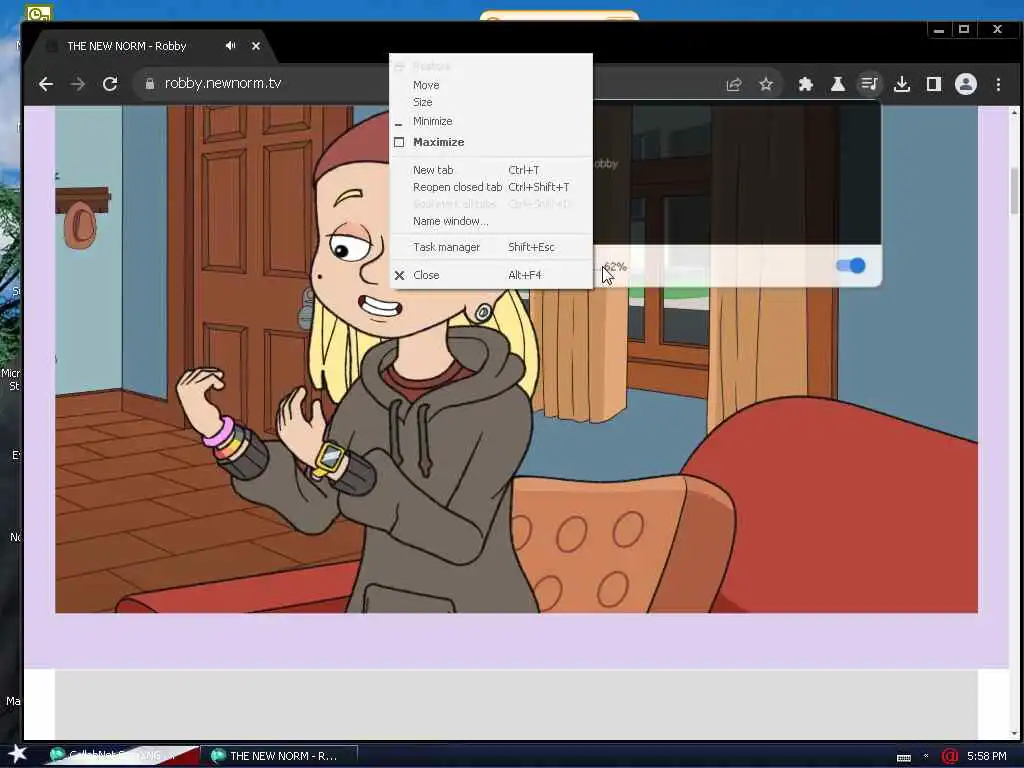Select THE NEW NORM - Robby tab
Screen dimensions: 1024x768
pos(150,46)
